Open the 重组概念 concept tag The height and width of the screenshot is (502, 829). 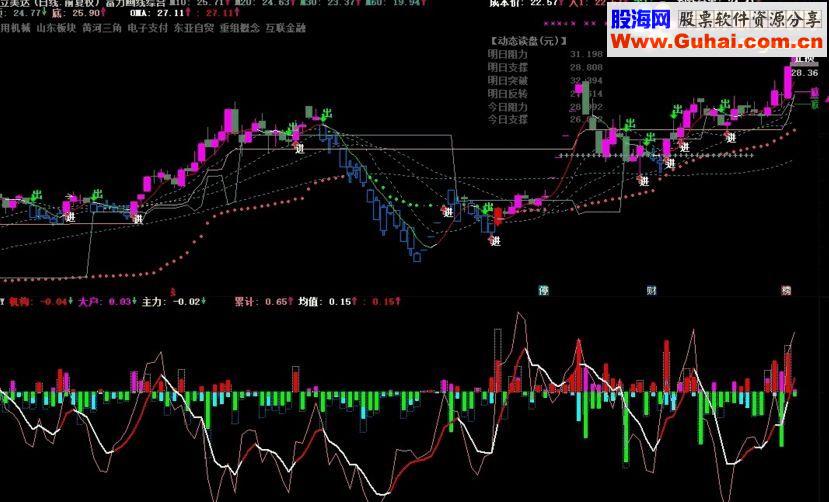240,28
